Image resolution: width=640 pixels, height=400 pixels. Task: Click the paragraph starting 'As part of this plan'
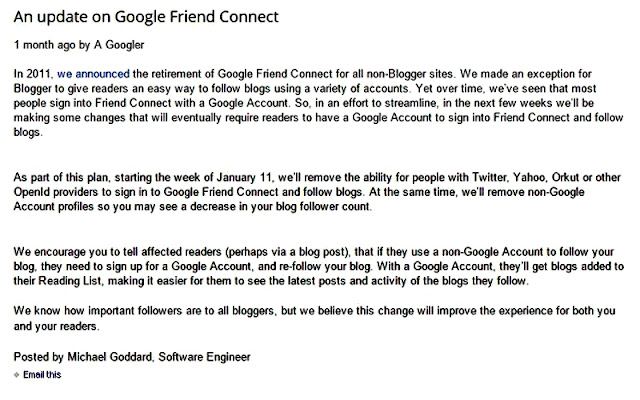point(317,192)
